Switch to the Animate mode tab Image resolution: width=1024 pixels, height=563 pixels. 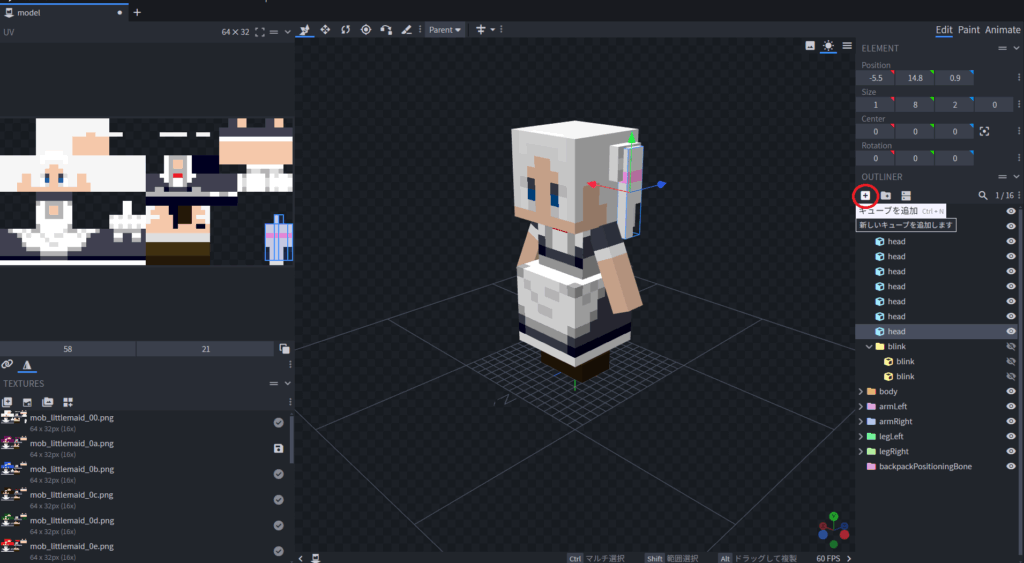tap(1003, 30)
